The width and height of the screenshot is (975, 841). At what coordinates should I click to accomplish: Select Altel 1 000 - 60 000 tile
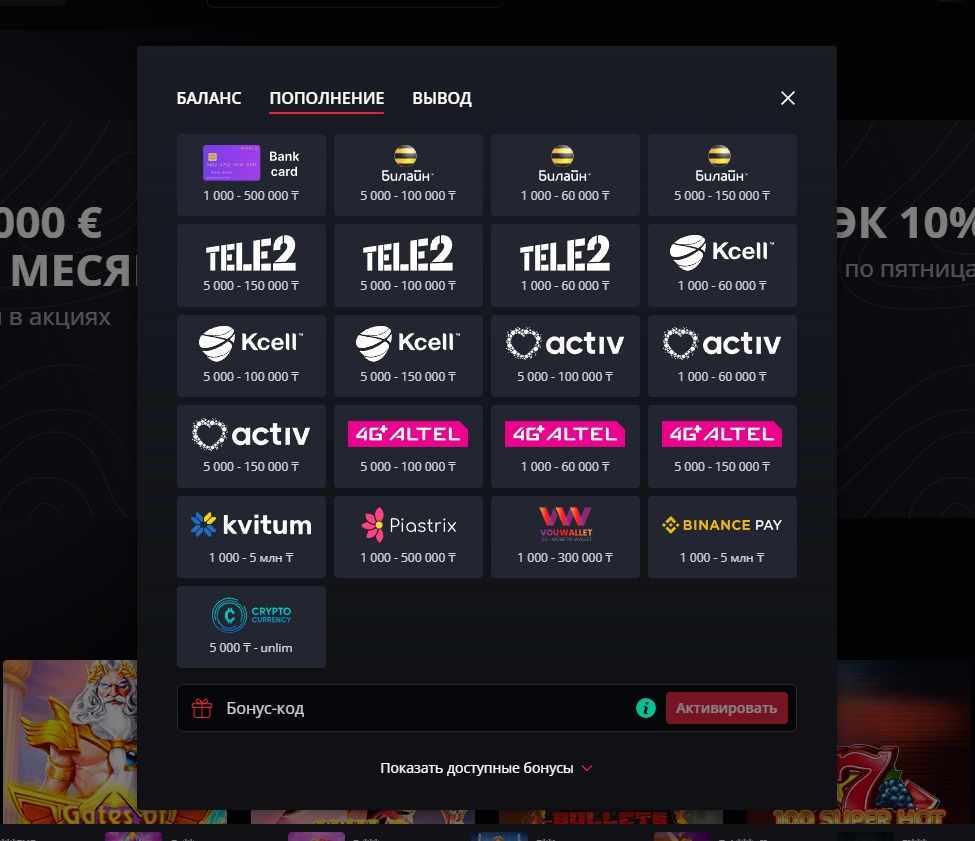(x=565, y=446)
